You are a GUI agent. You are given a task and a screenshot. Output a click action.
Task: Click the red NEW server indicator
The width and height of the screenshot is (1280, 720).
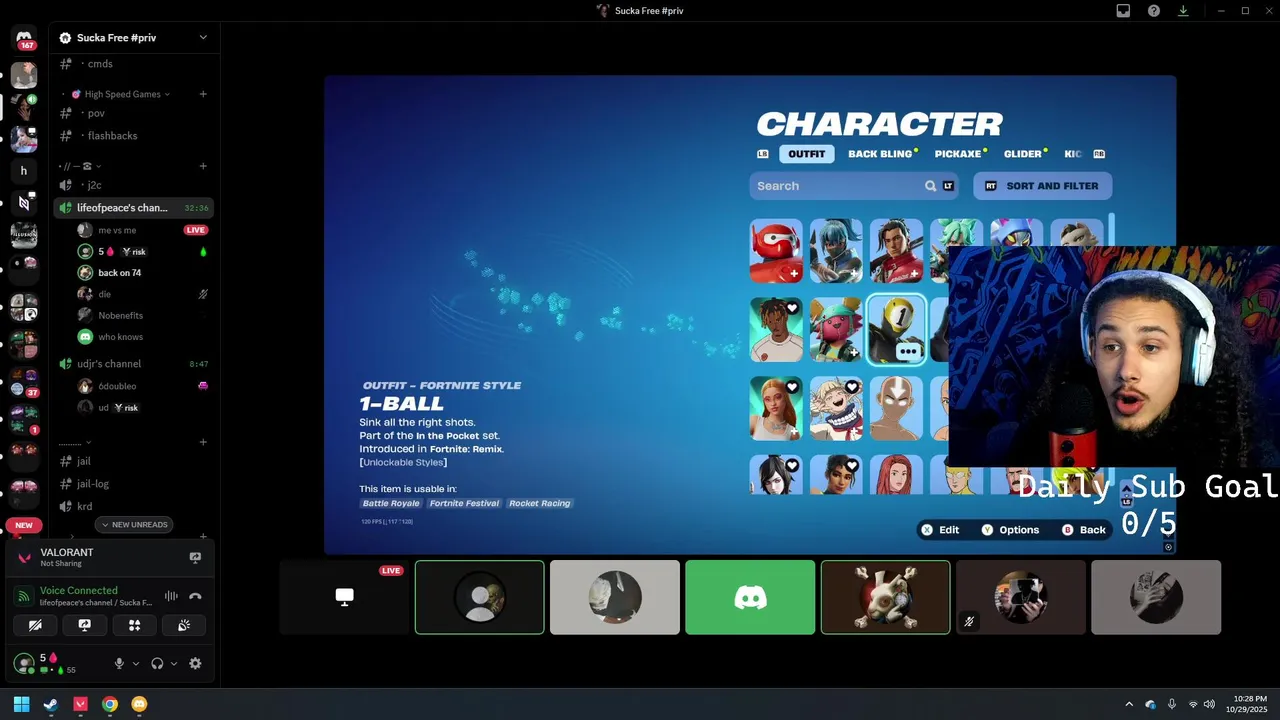pos(24,525)
